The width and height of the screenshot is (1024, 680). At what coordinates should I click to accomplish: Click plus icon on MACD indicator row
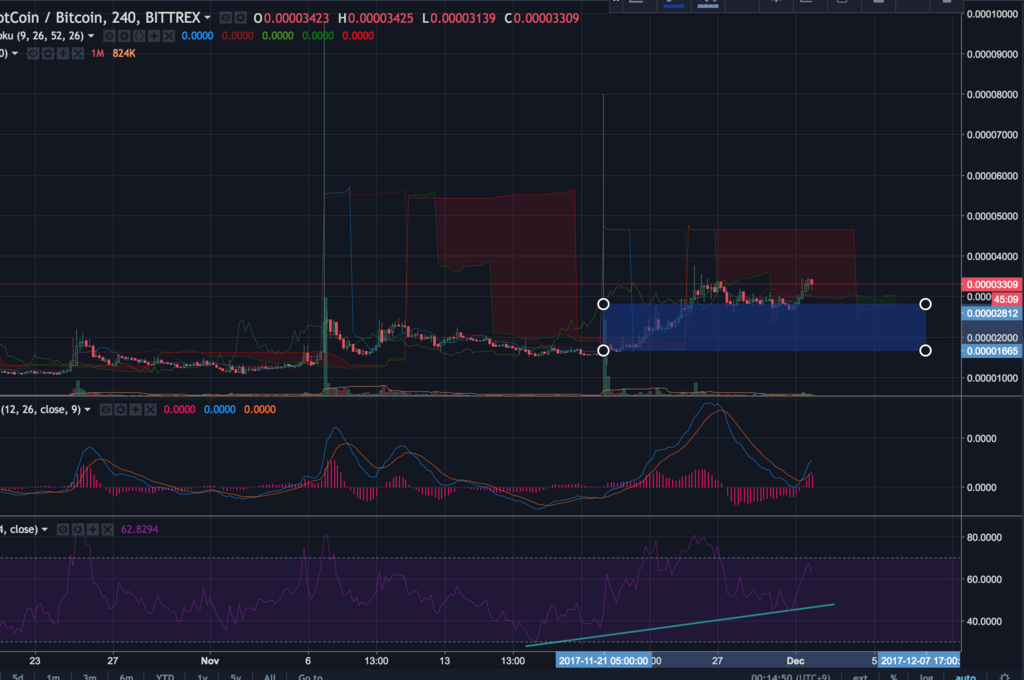pyautogui.click(x=135, y=410)
